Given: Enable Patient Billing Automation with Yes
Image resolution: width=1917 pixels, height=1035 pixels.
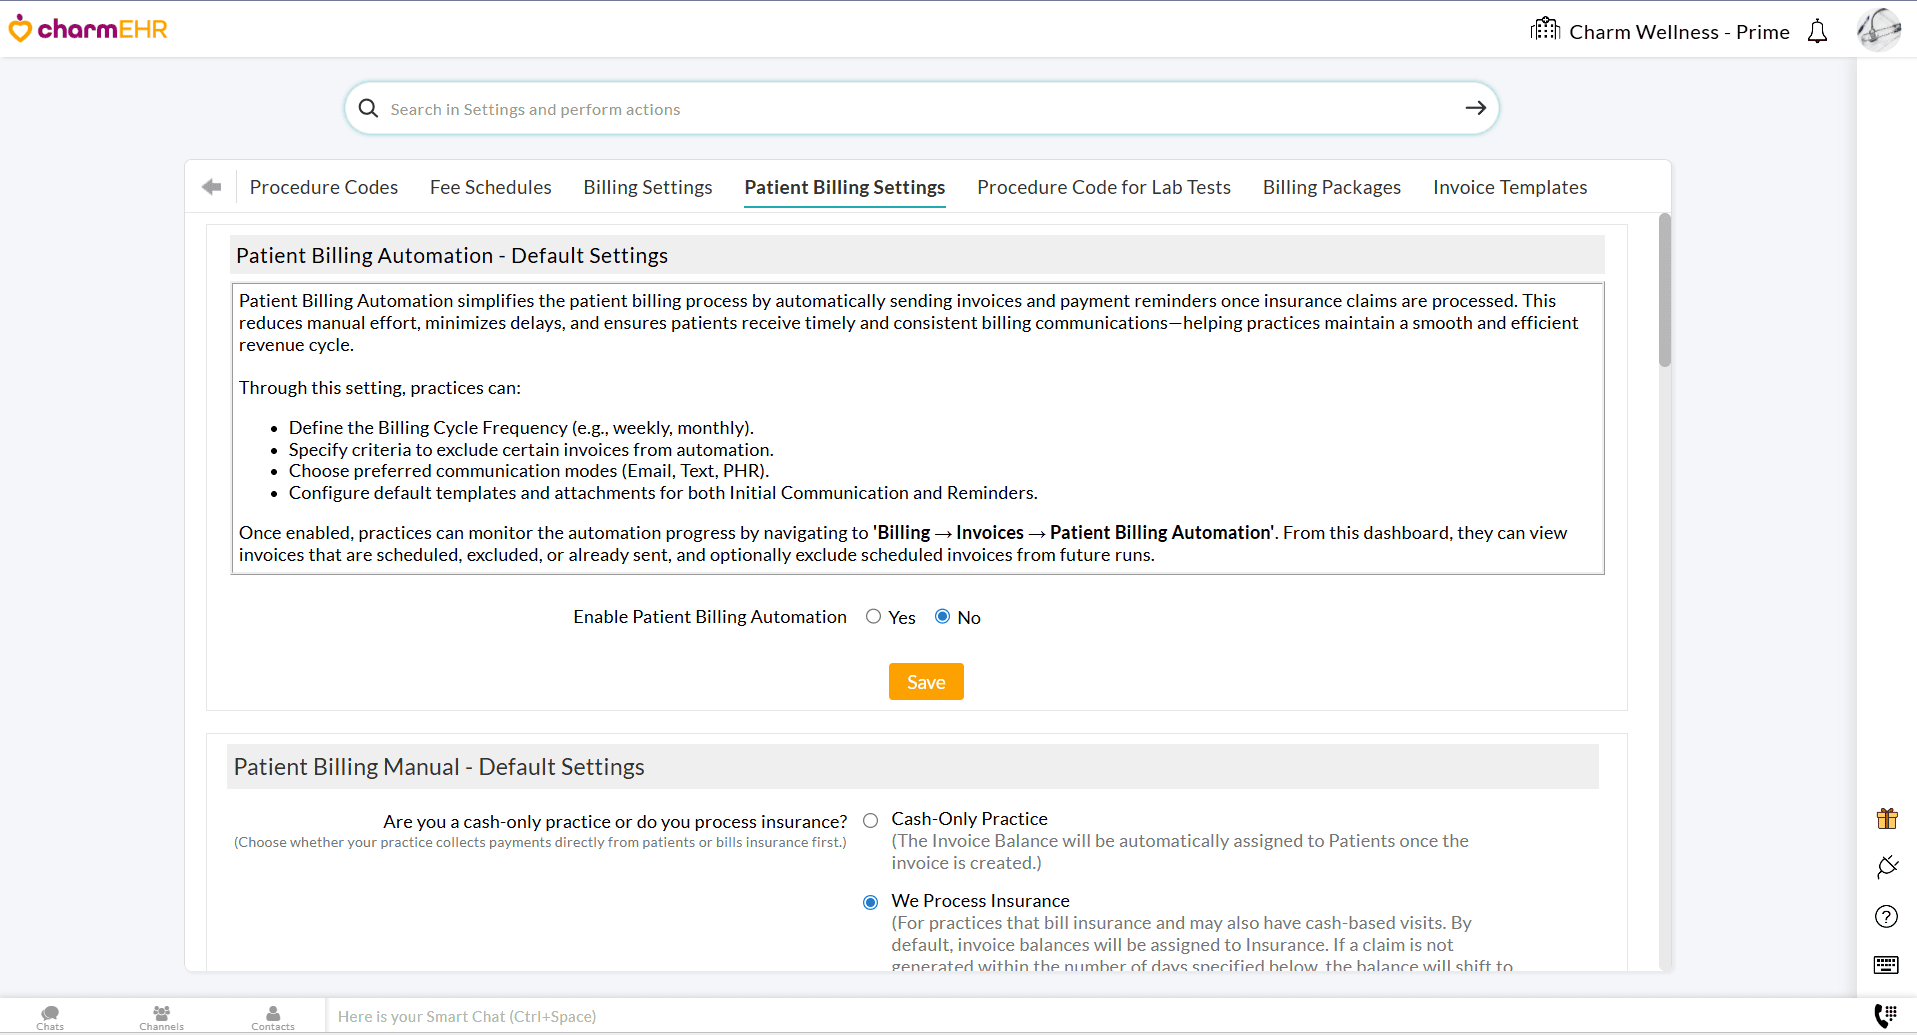Looking at the screenshot, I should (873, 616).
